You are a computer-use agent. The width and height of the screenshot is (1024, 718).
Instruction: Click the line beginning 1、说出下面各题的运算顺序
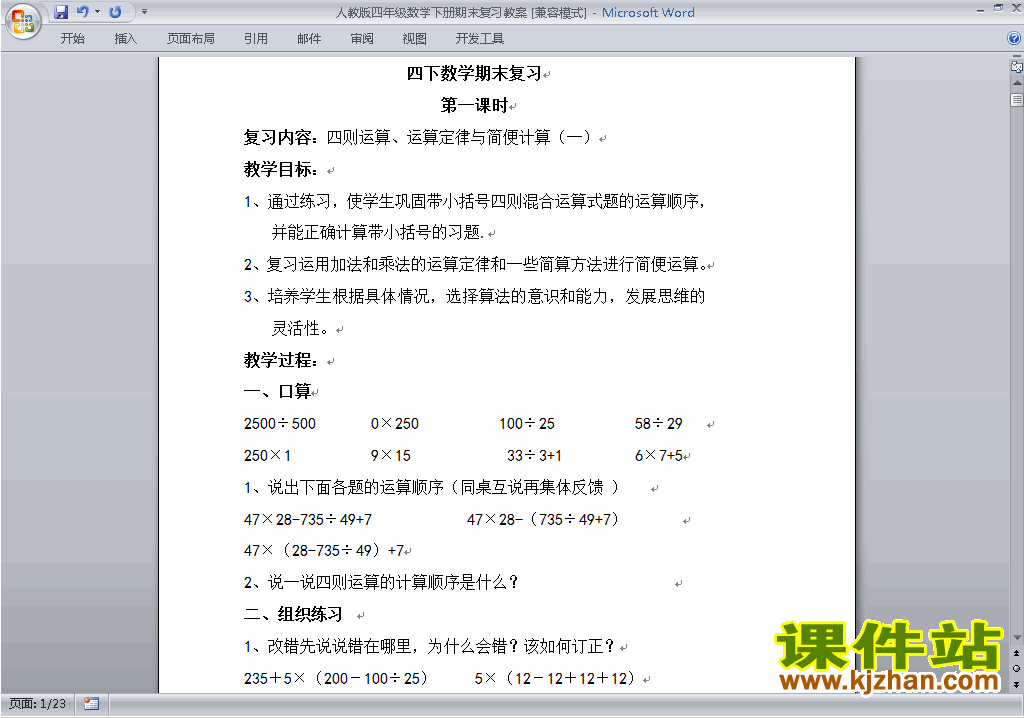point(431,487)
